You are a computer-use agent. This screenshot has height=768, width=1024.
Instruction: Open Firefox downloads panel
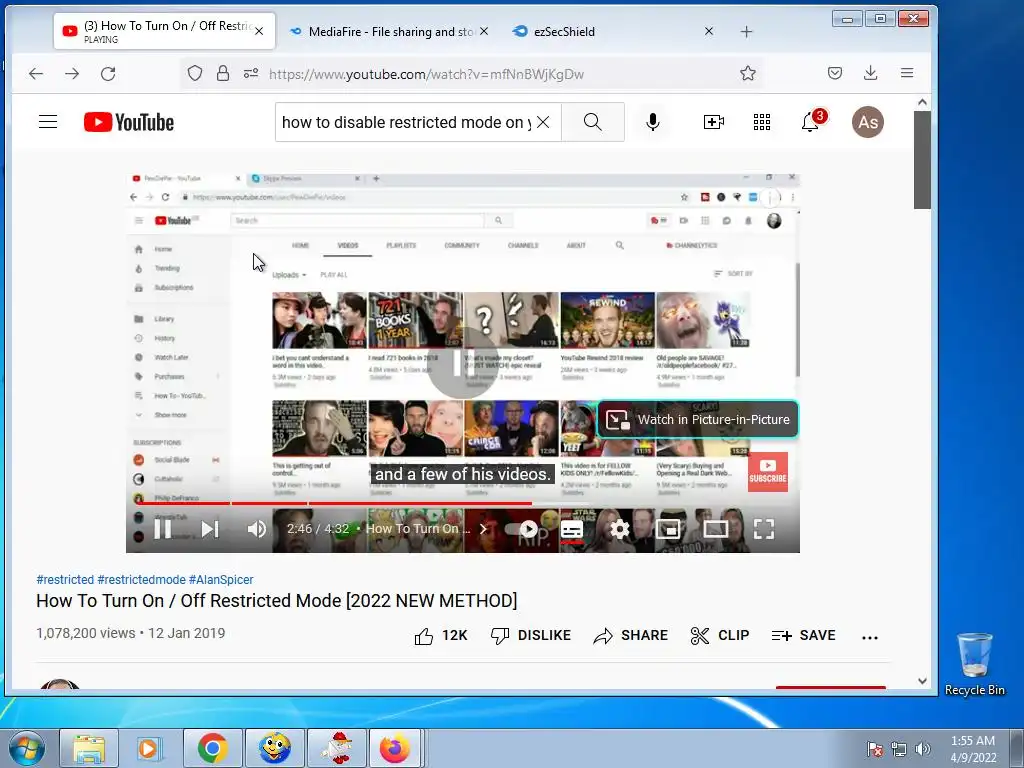[871, 73]
